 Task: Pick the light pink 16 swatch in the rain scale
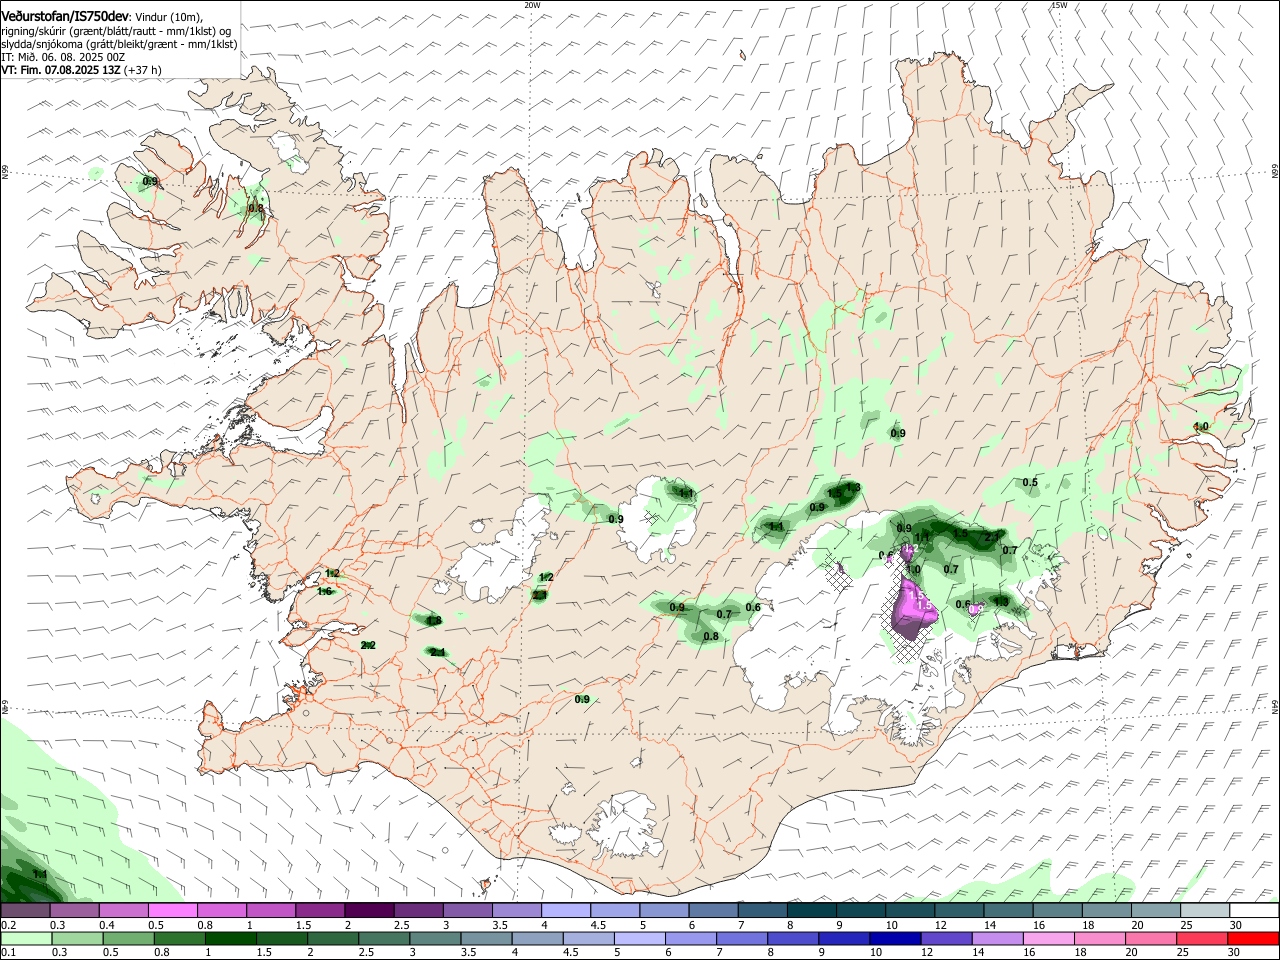[x=1048, y=939]
